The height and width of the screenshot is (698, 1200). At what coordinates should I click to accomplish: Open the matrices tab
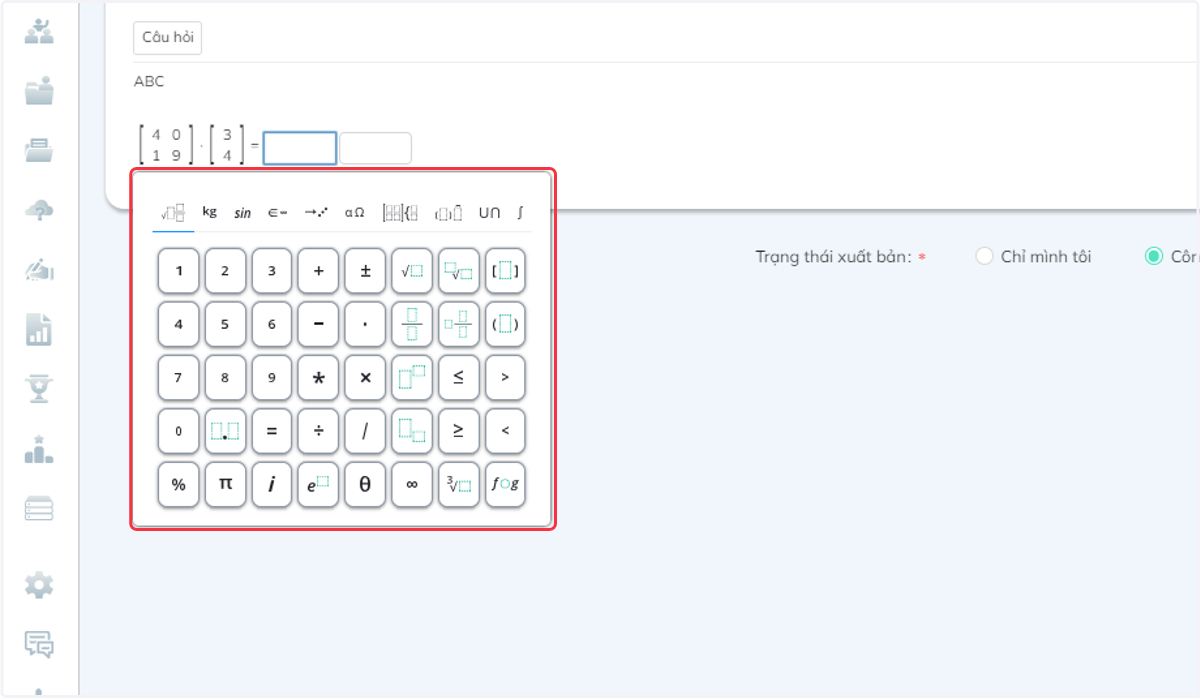[400, 212]
